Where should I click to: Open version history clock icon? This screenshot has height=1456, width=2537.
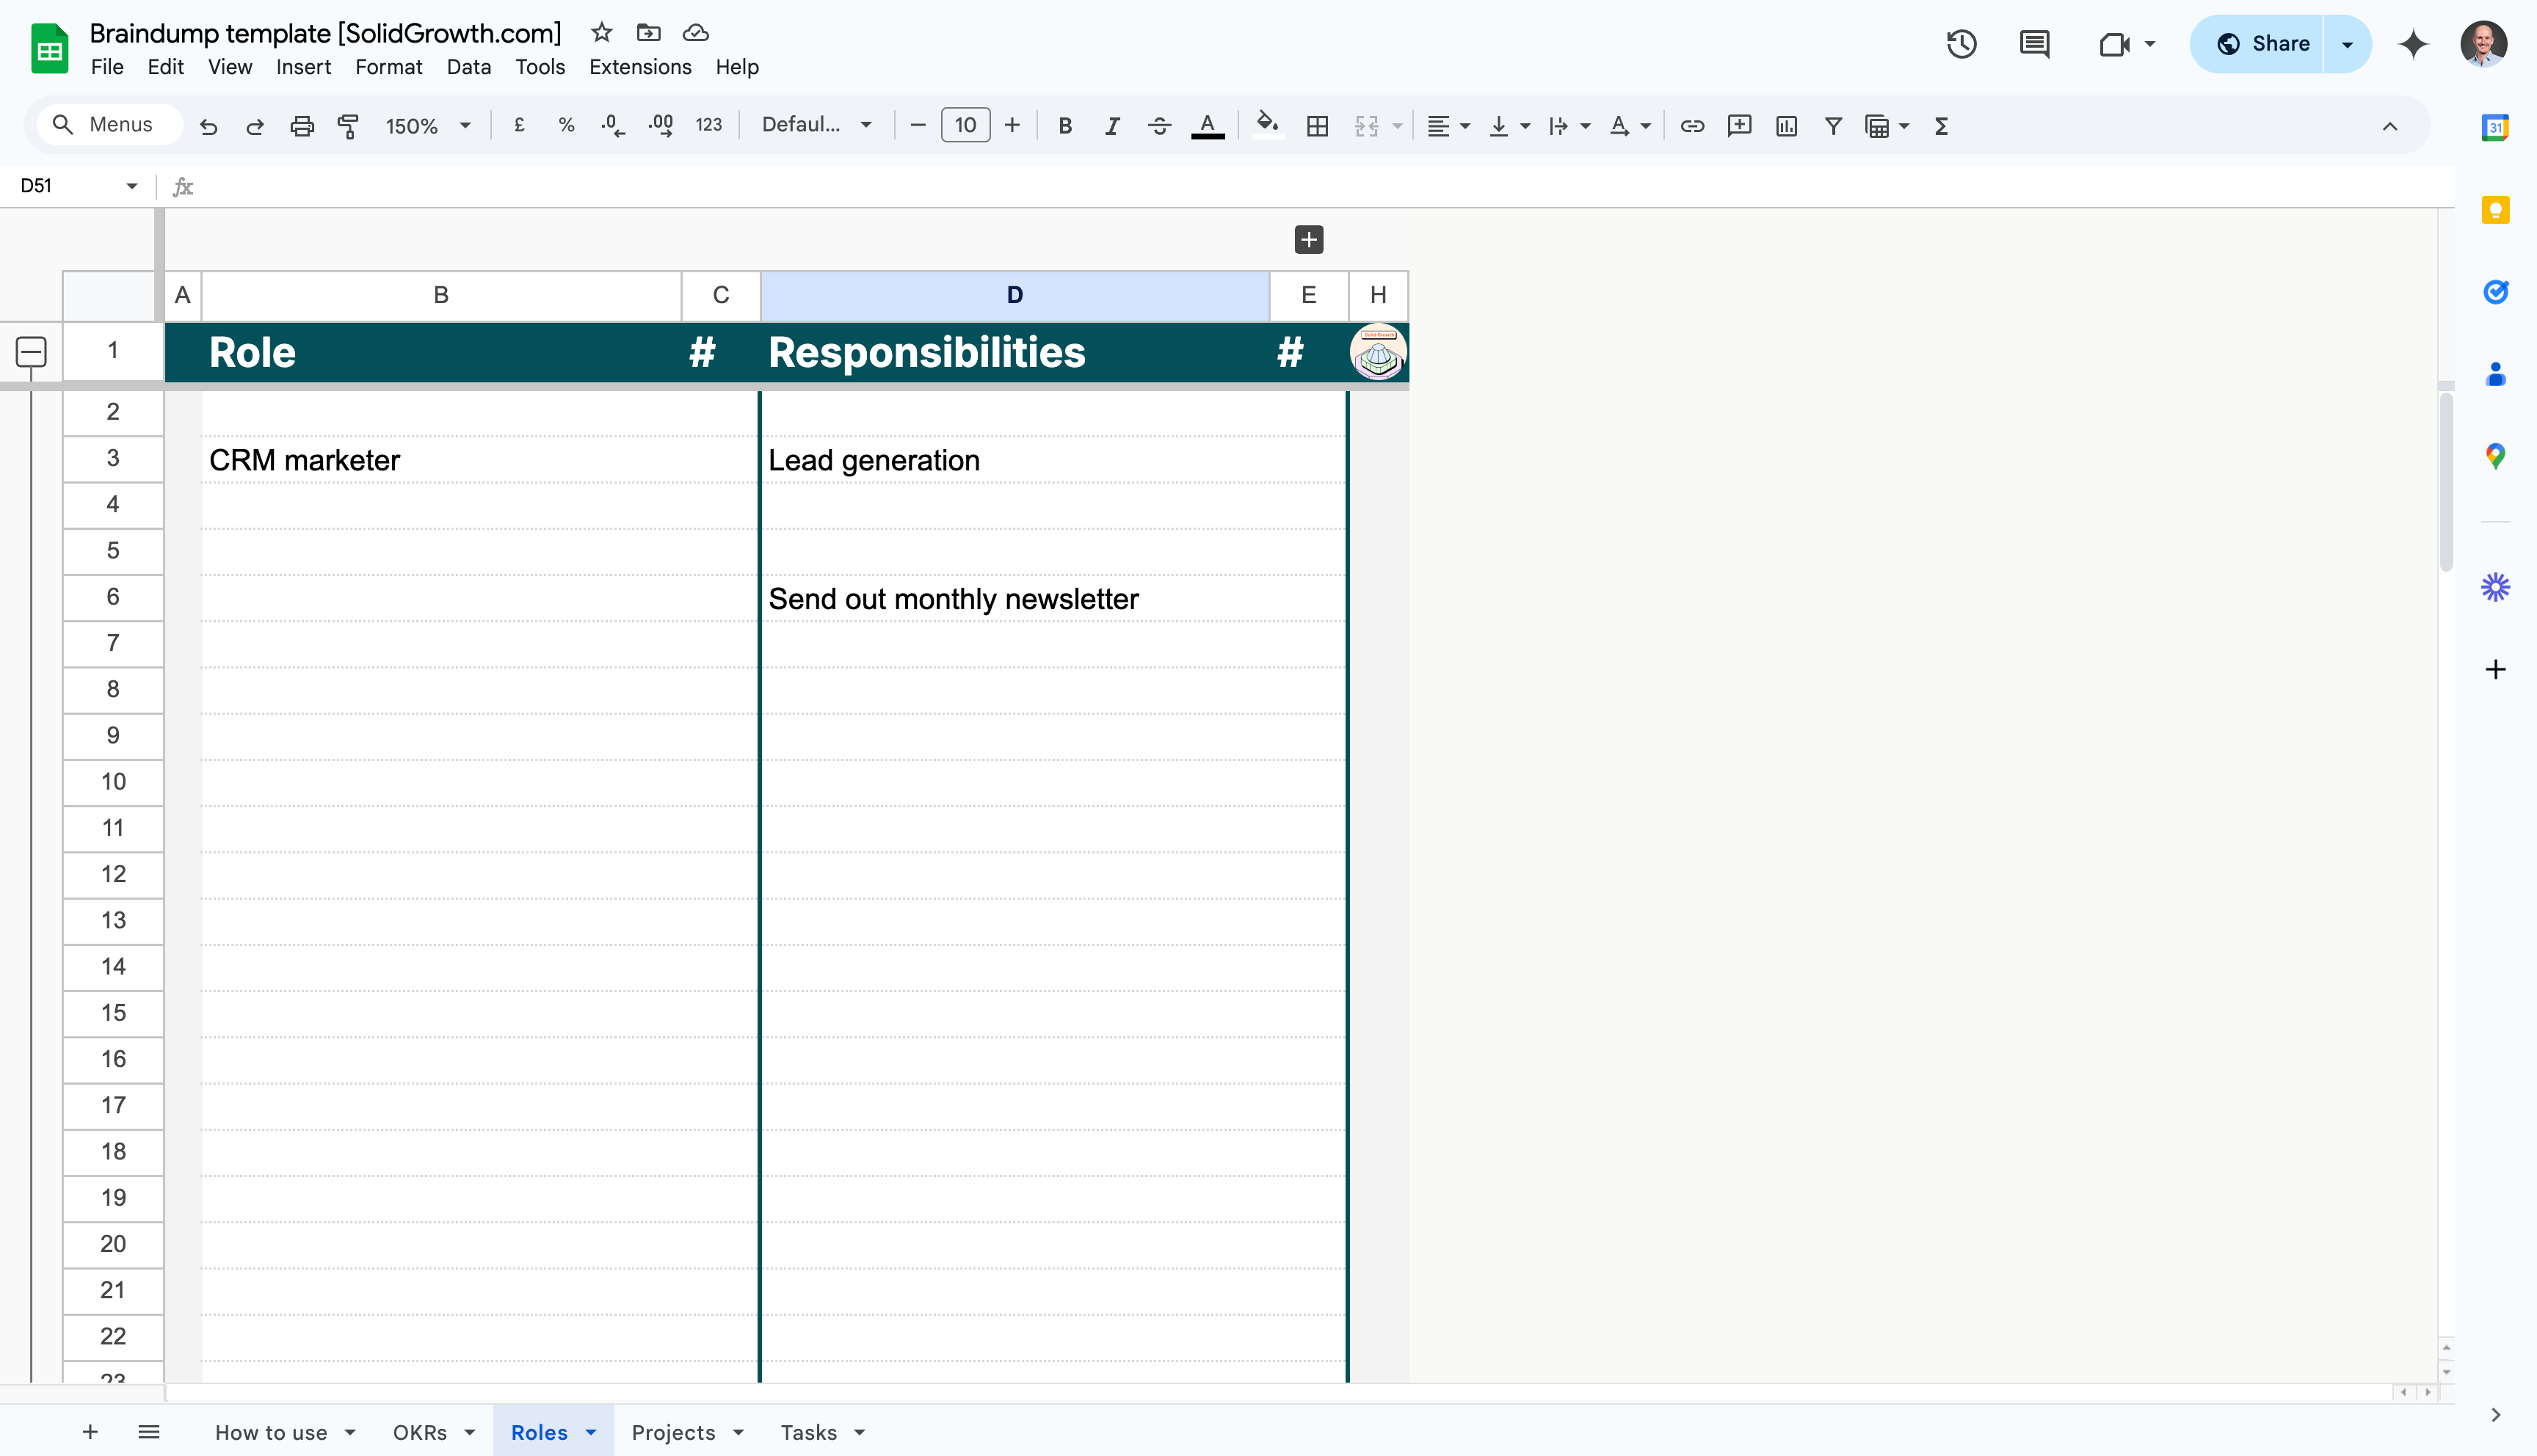click(x=1961, y=44)
